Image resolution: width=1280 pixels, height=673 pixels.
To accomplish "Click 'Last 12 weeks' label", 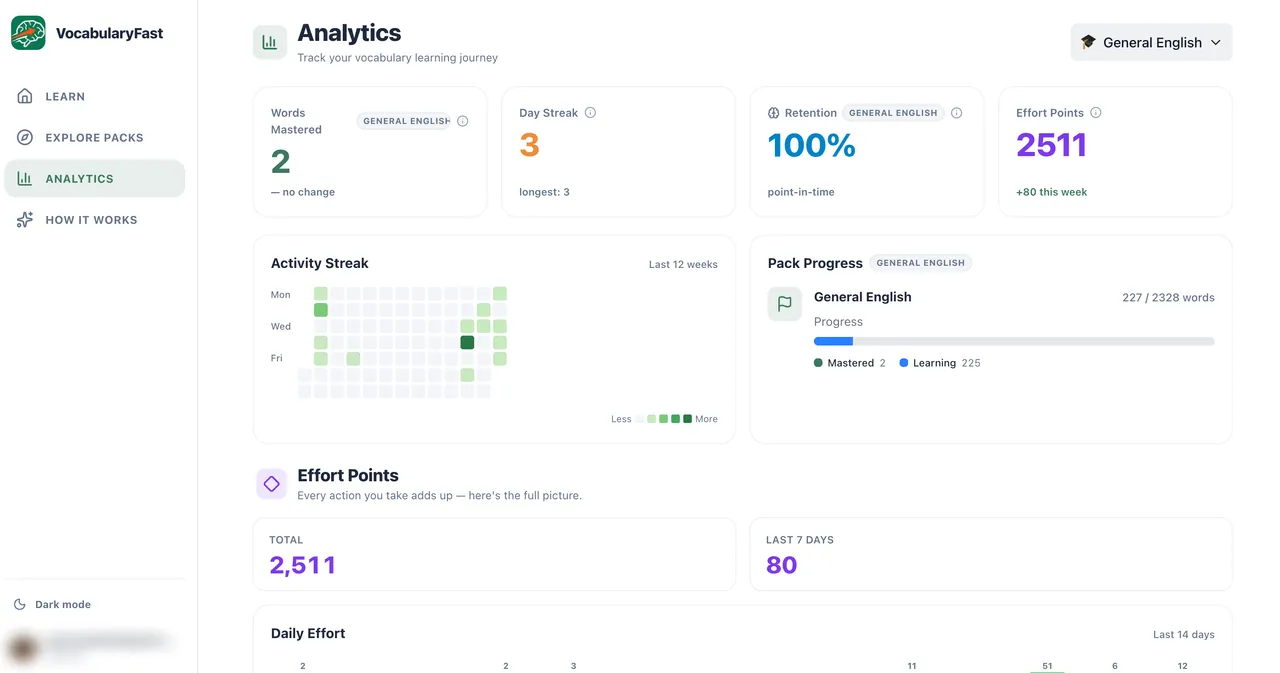I will tap(683, 265).
